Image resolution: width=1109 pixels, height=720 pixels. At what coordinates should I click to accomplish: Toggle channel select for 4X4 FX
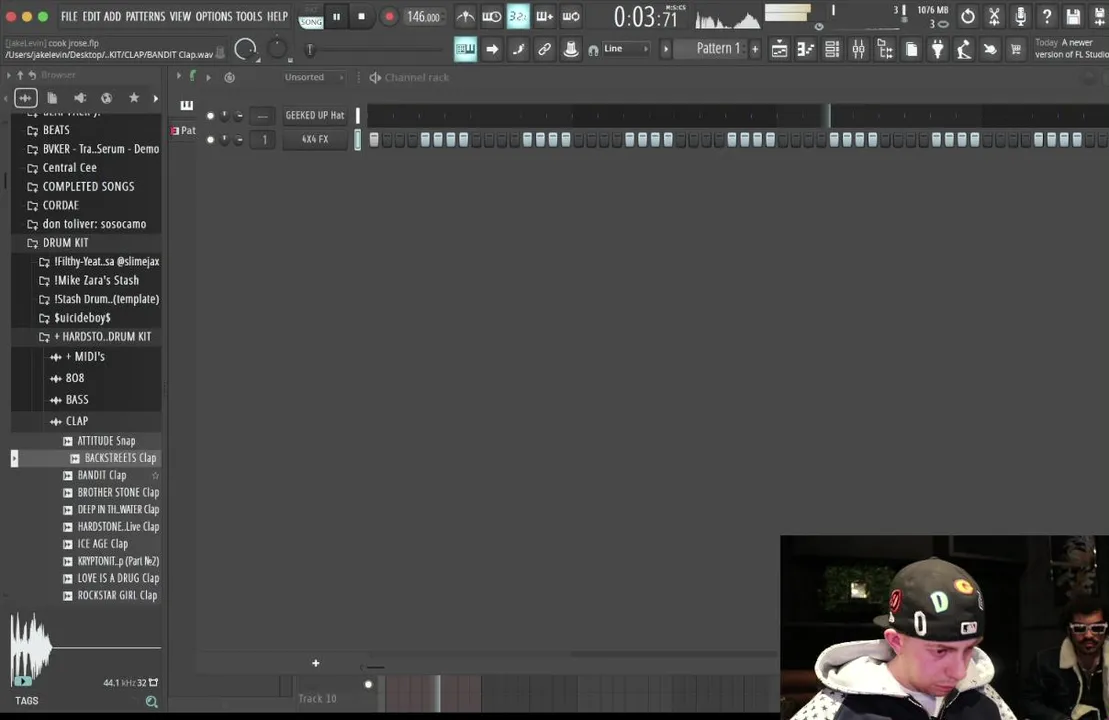point(358,140)
